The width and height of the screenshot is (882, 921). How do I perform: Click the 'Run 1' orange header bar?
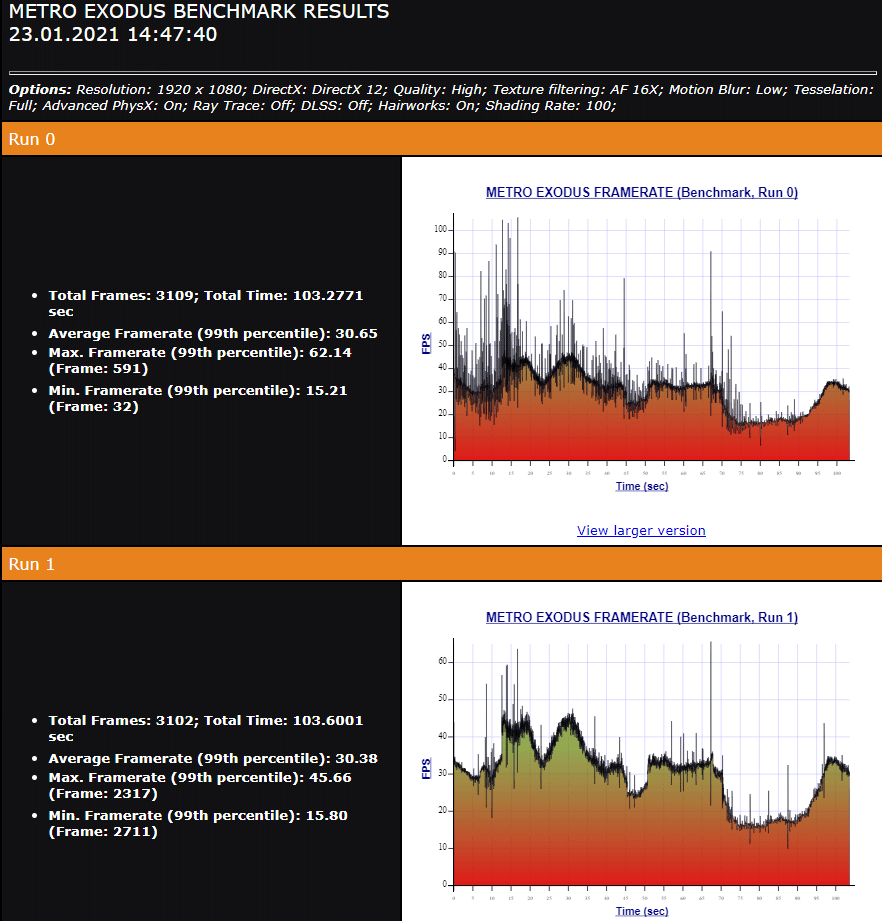pos(442,564)
